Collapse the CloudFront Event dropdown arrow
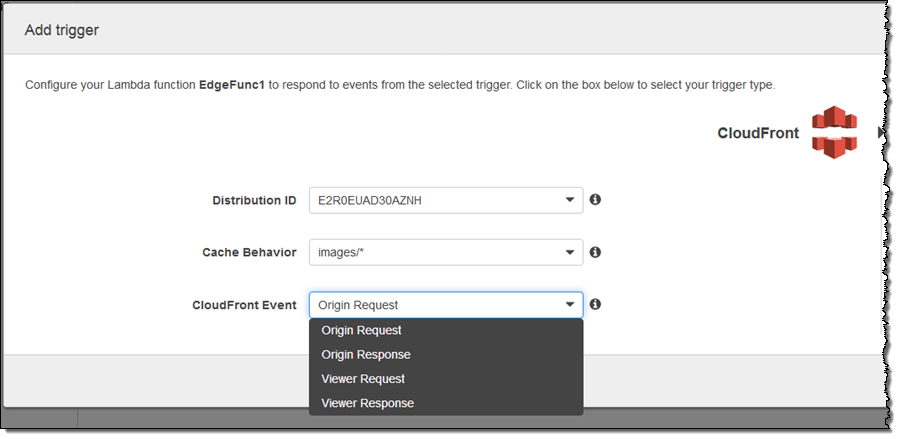 570,305
